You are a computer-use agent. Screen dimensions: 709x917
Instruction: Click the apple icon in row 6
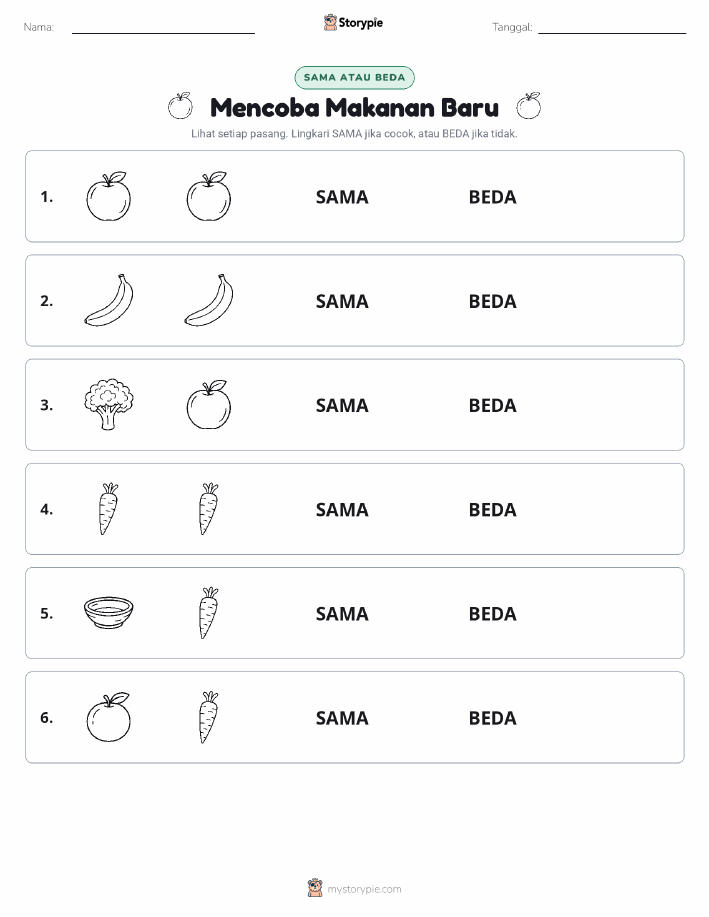[109, 717]
